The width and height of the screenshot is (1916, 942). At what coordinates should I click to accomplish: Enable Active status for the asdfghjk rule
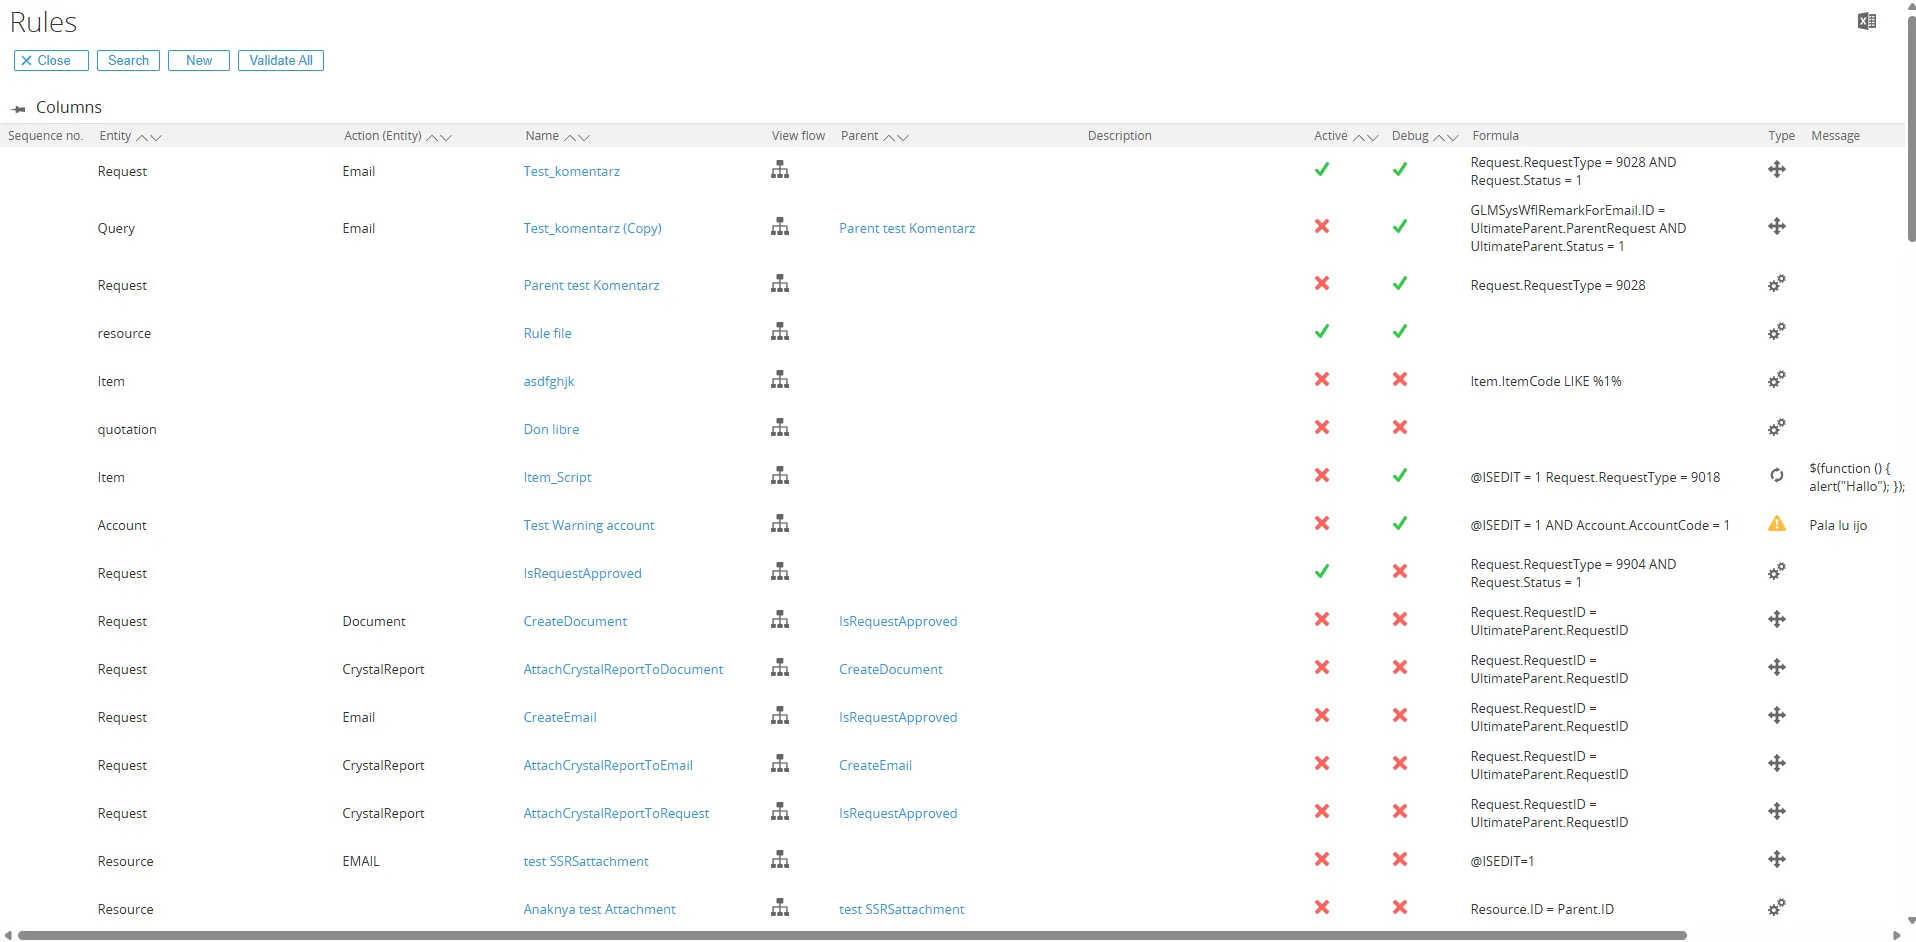coord(1322,380)
